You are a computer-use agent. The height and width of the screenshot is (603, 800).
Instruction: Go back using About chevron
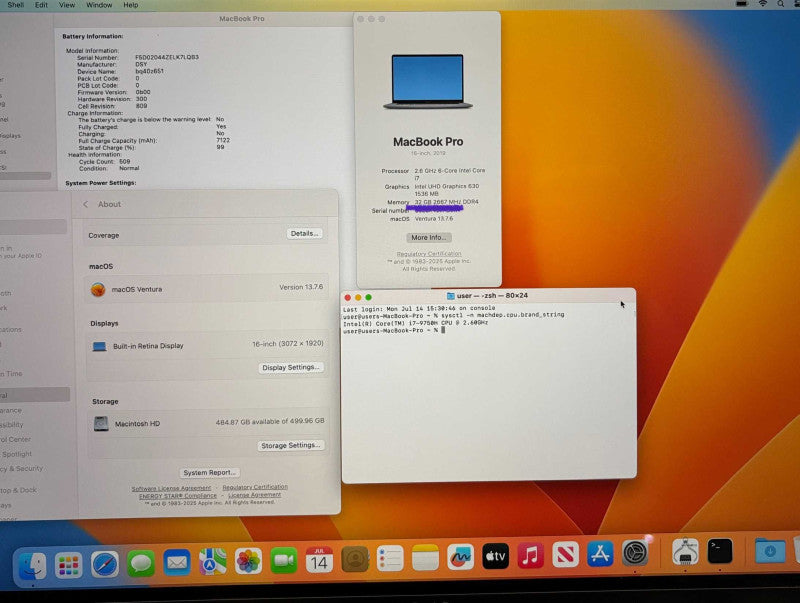(x=86, y=204)
